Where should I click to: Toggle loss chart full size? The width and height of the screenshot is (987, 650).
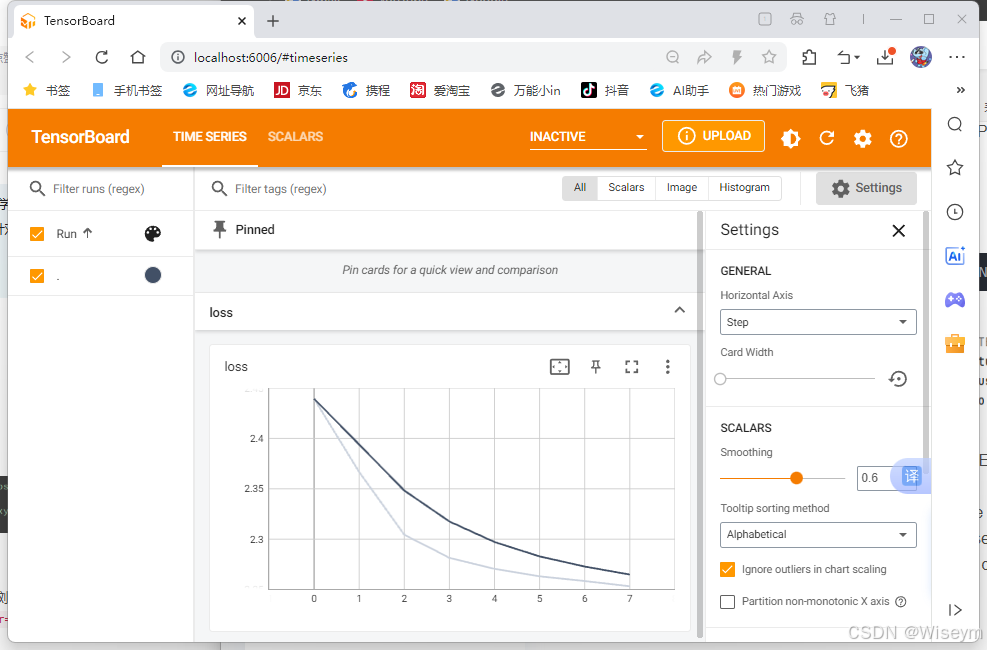(631, 367)
